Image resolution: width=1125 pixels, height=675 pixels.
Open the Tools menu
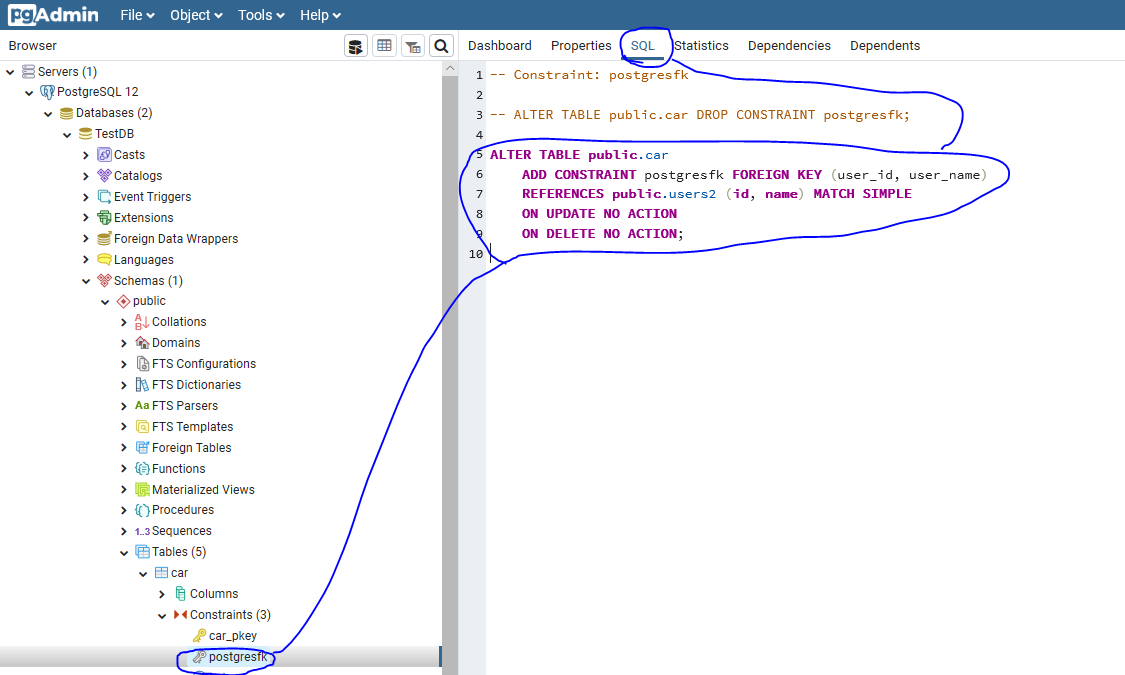click(261, 15)
